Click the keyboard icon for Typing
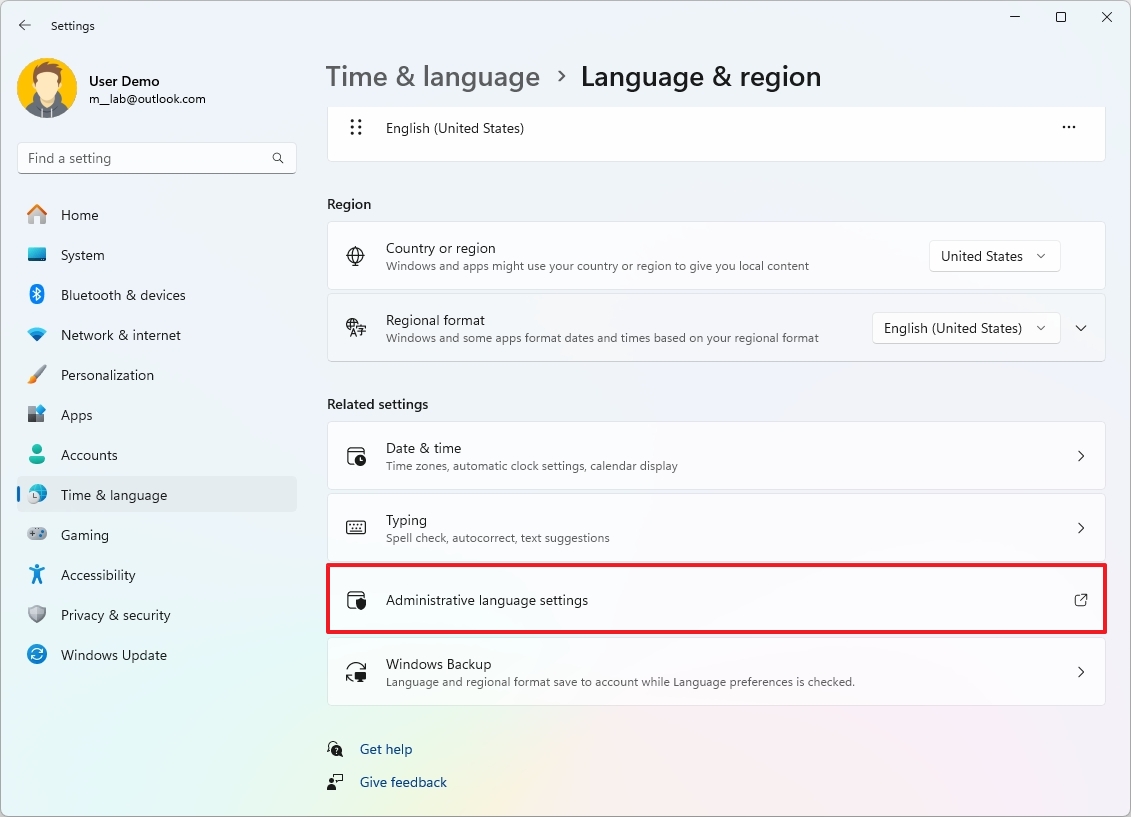 pos(356,528)
